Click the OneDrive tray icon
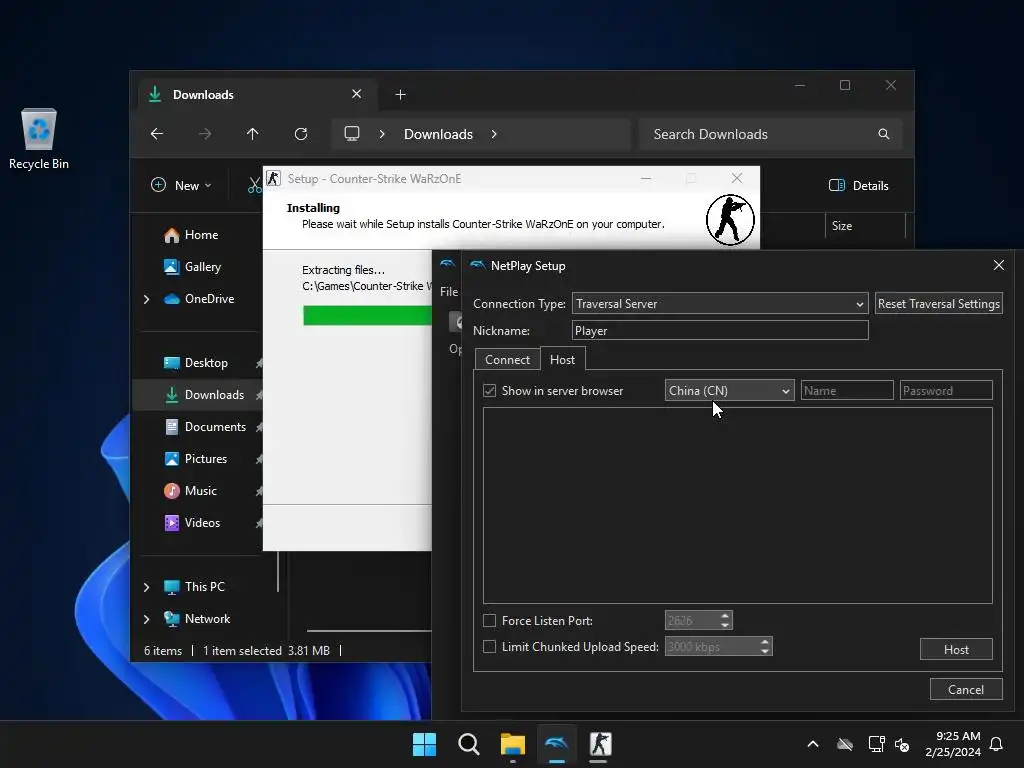This screenshot has width=1024, height=768. (x=845, y=744)
